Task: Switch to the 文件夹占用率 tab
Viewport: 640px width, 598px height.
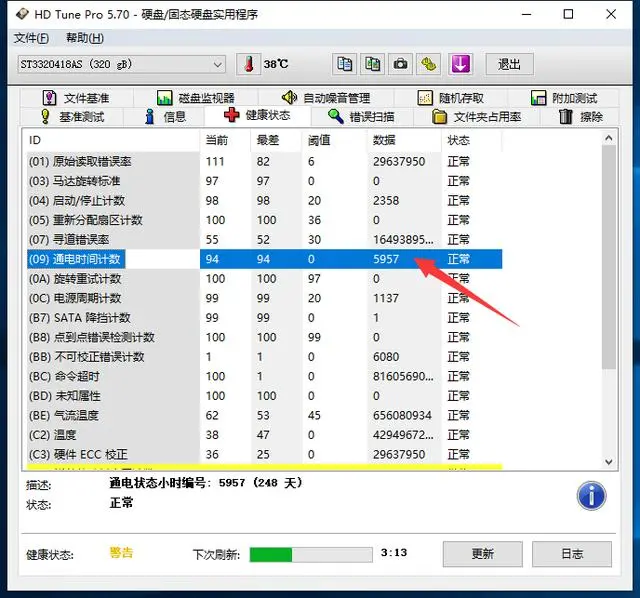Action: click(477, 117)
